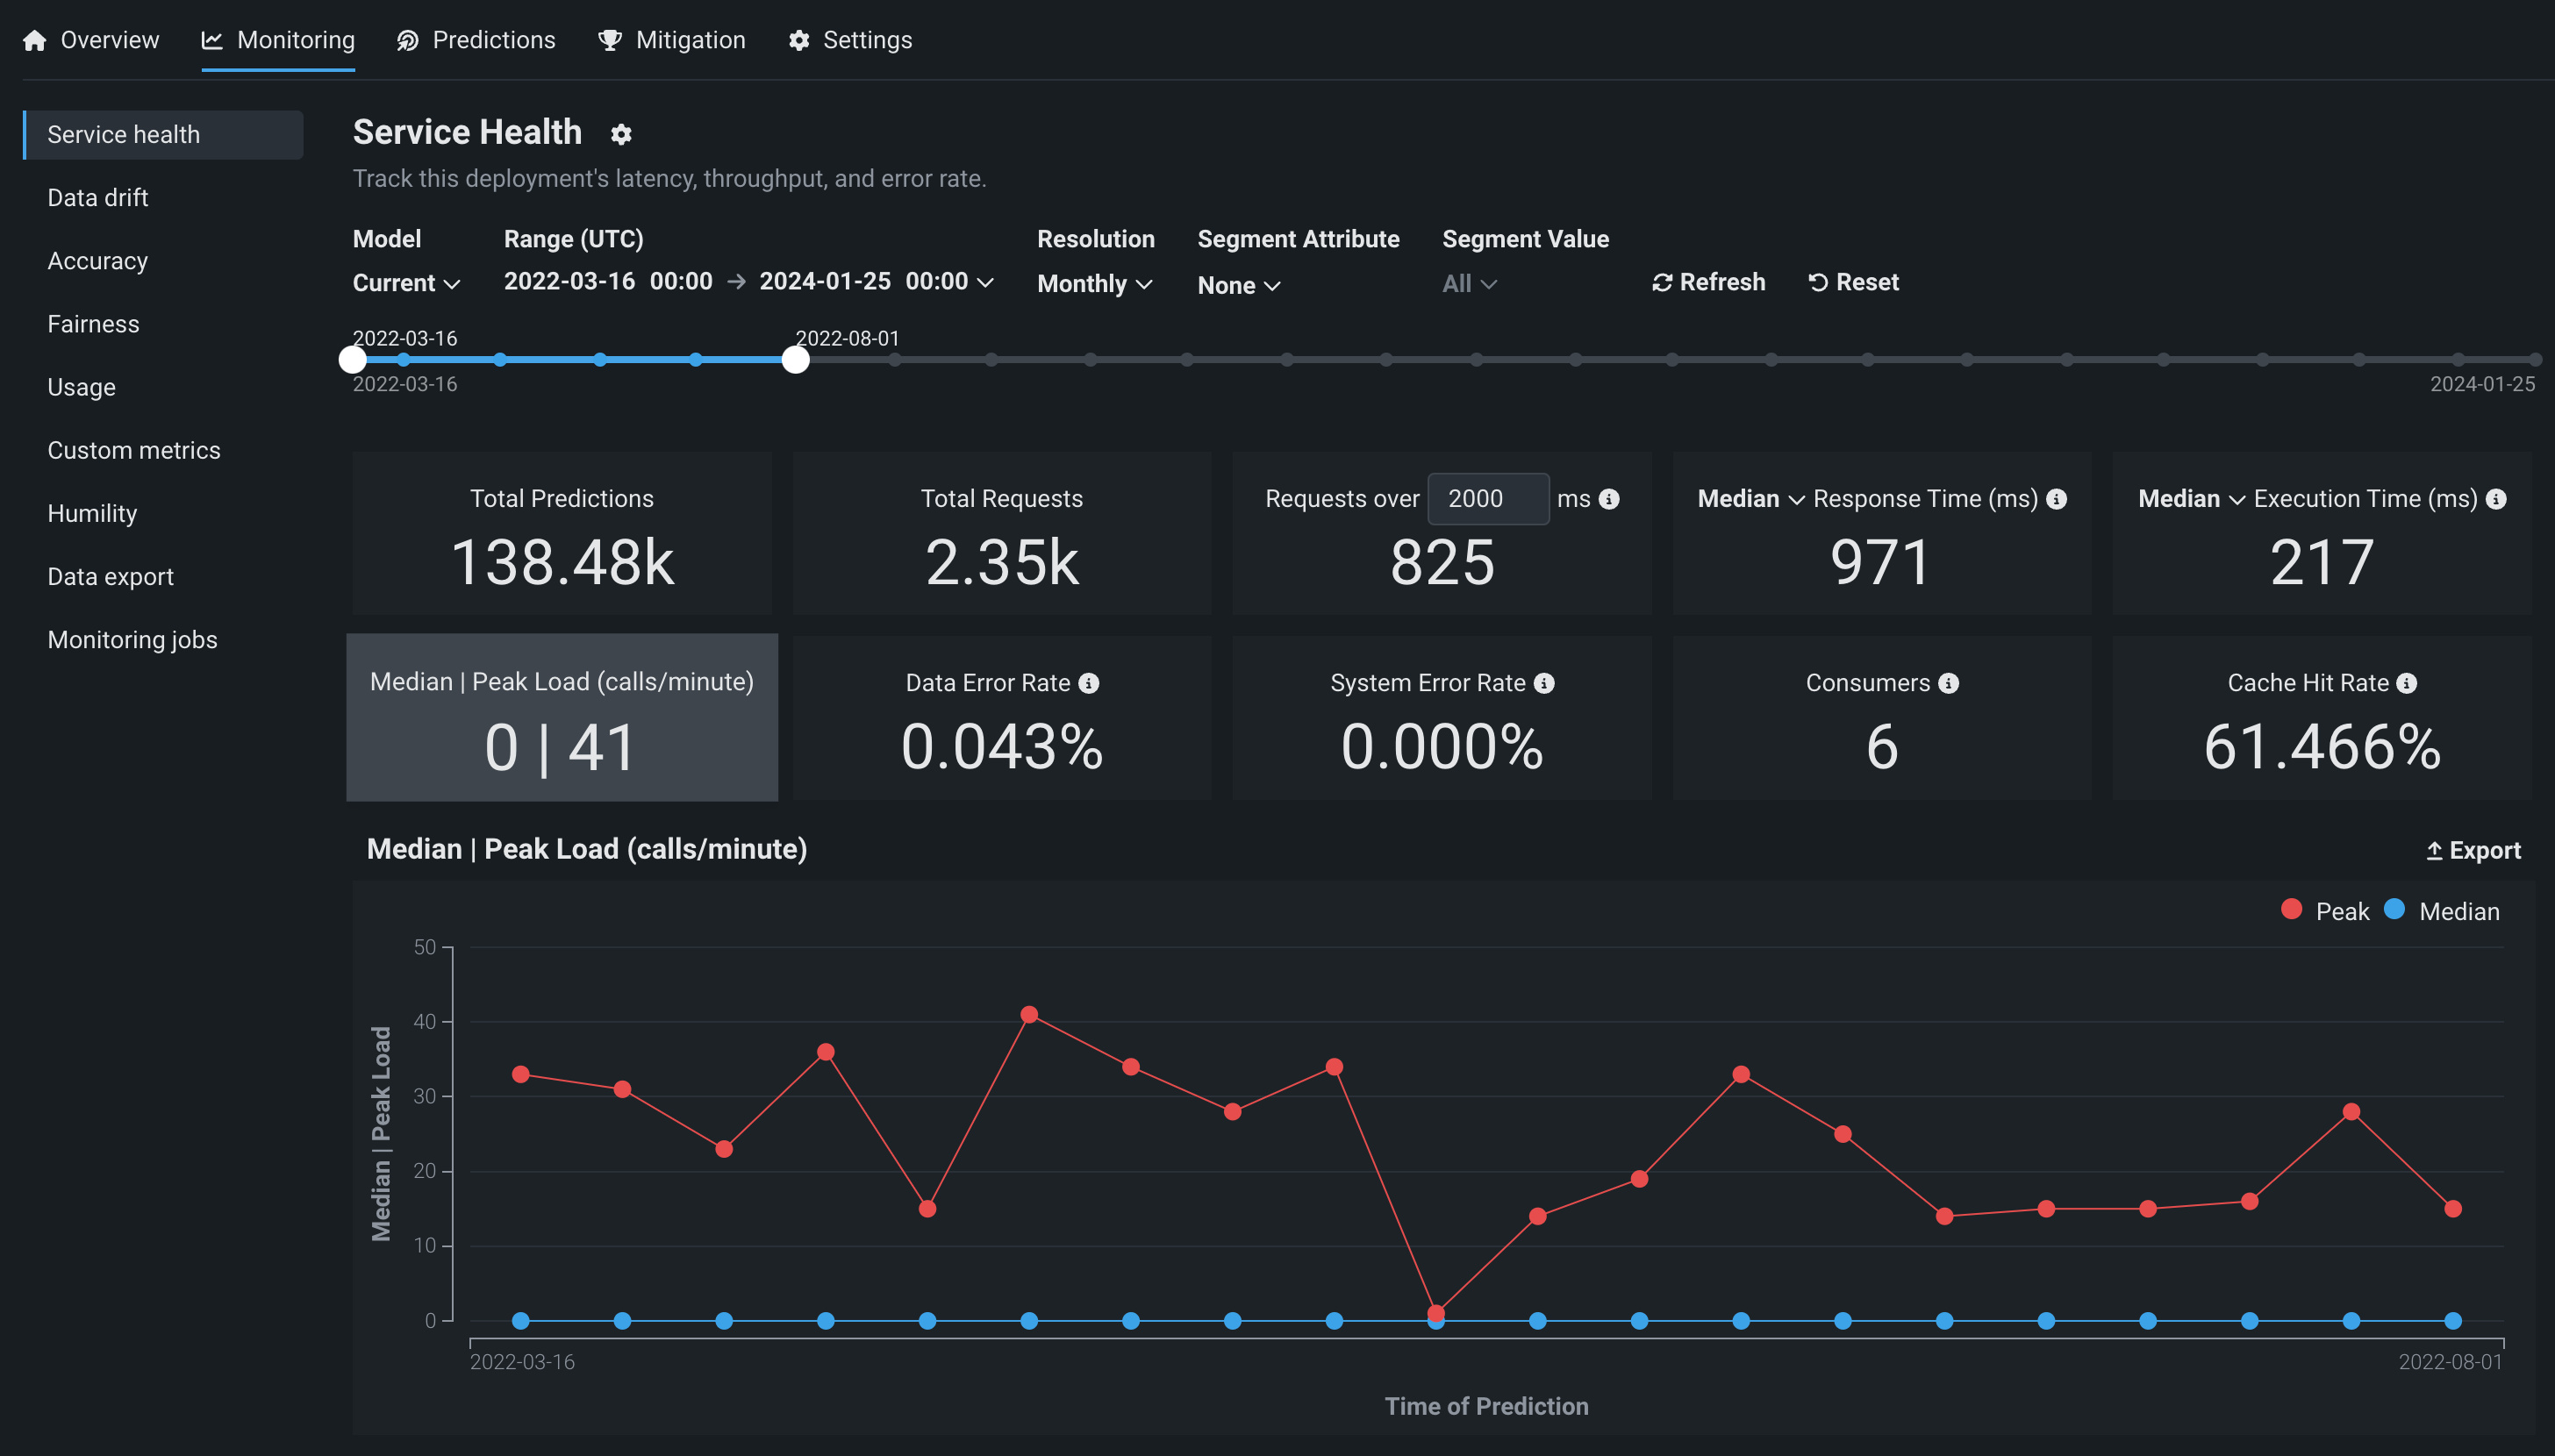Screen dimensions: 2555x1456
Task: Toggle Peak series in chart legend
Action: 2325,911
